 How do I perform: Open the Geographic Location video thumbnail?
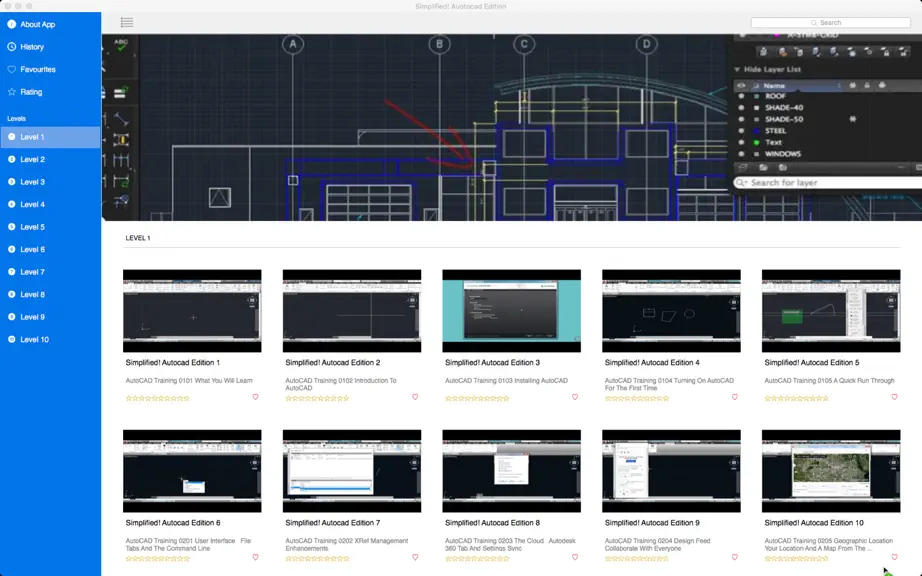click(x=831, y=471)
